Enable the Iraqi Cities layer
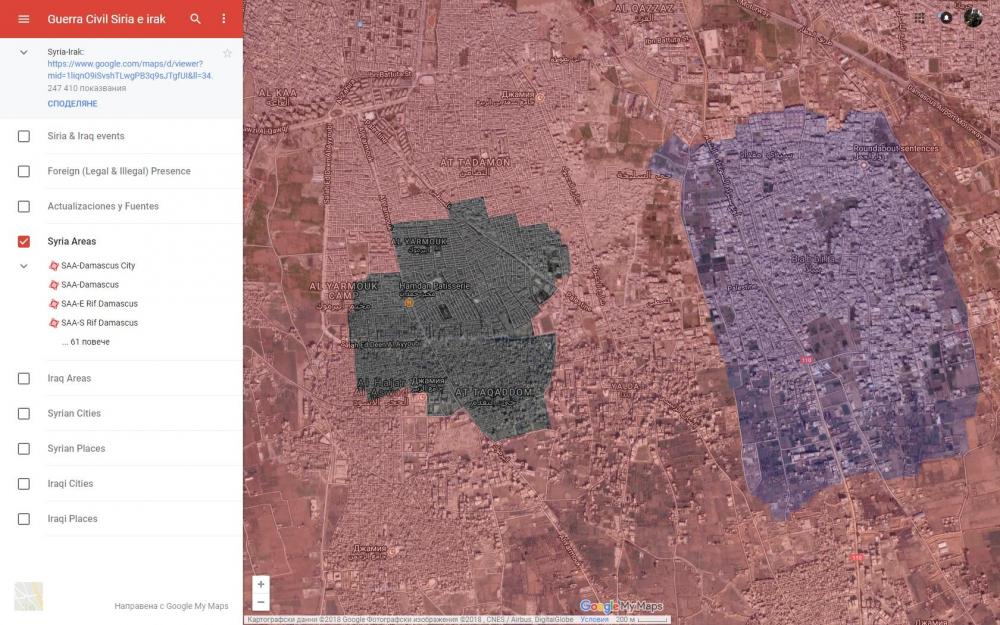The height and width of the screenshot is (625, 1000). 24,484
